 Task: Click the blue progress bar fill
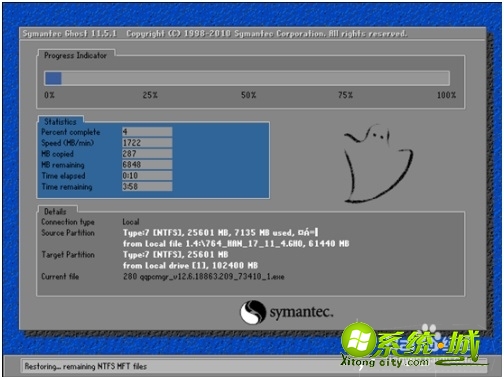click(53, 78)
